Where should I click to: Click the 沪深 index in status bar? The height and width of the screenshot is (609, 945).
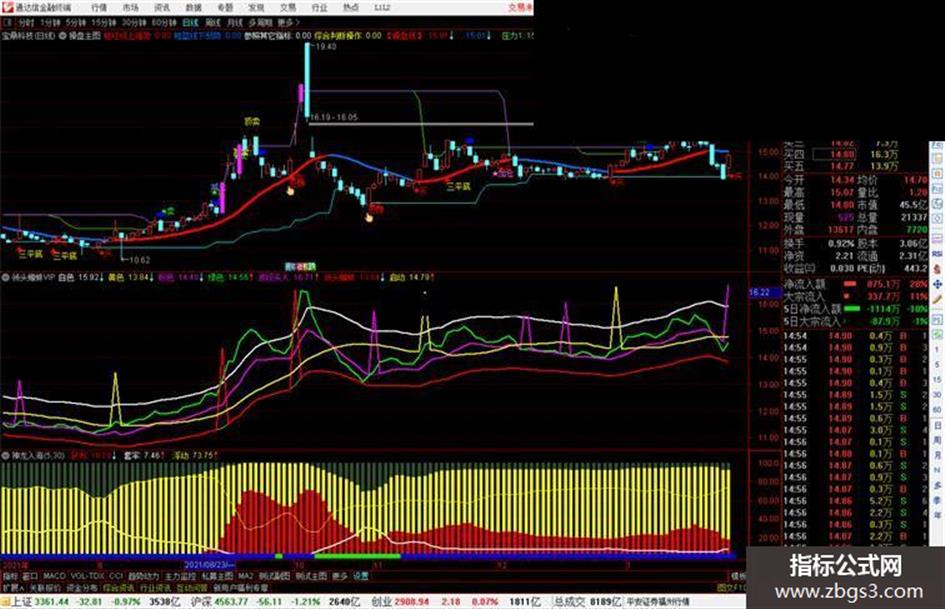point(202,602)
